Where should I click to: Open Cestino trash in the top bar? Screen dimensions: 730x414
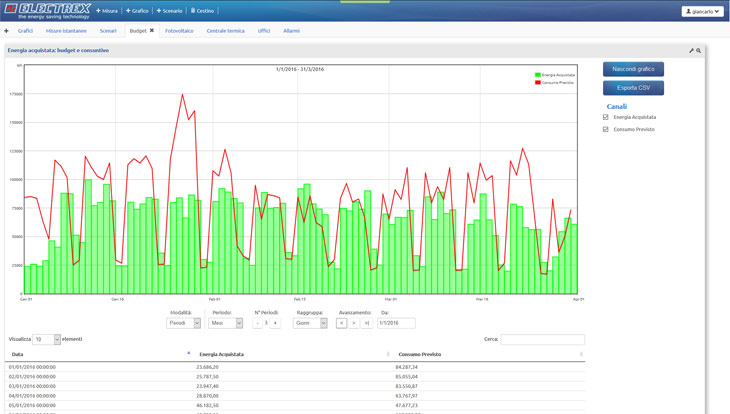point(202,11)
